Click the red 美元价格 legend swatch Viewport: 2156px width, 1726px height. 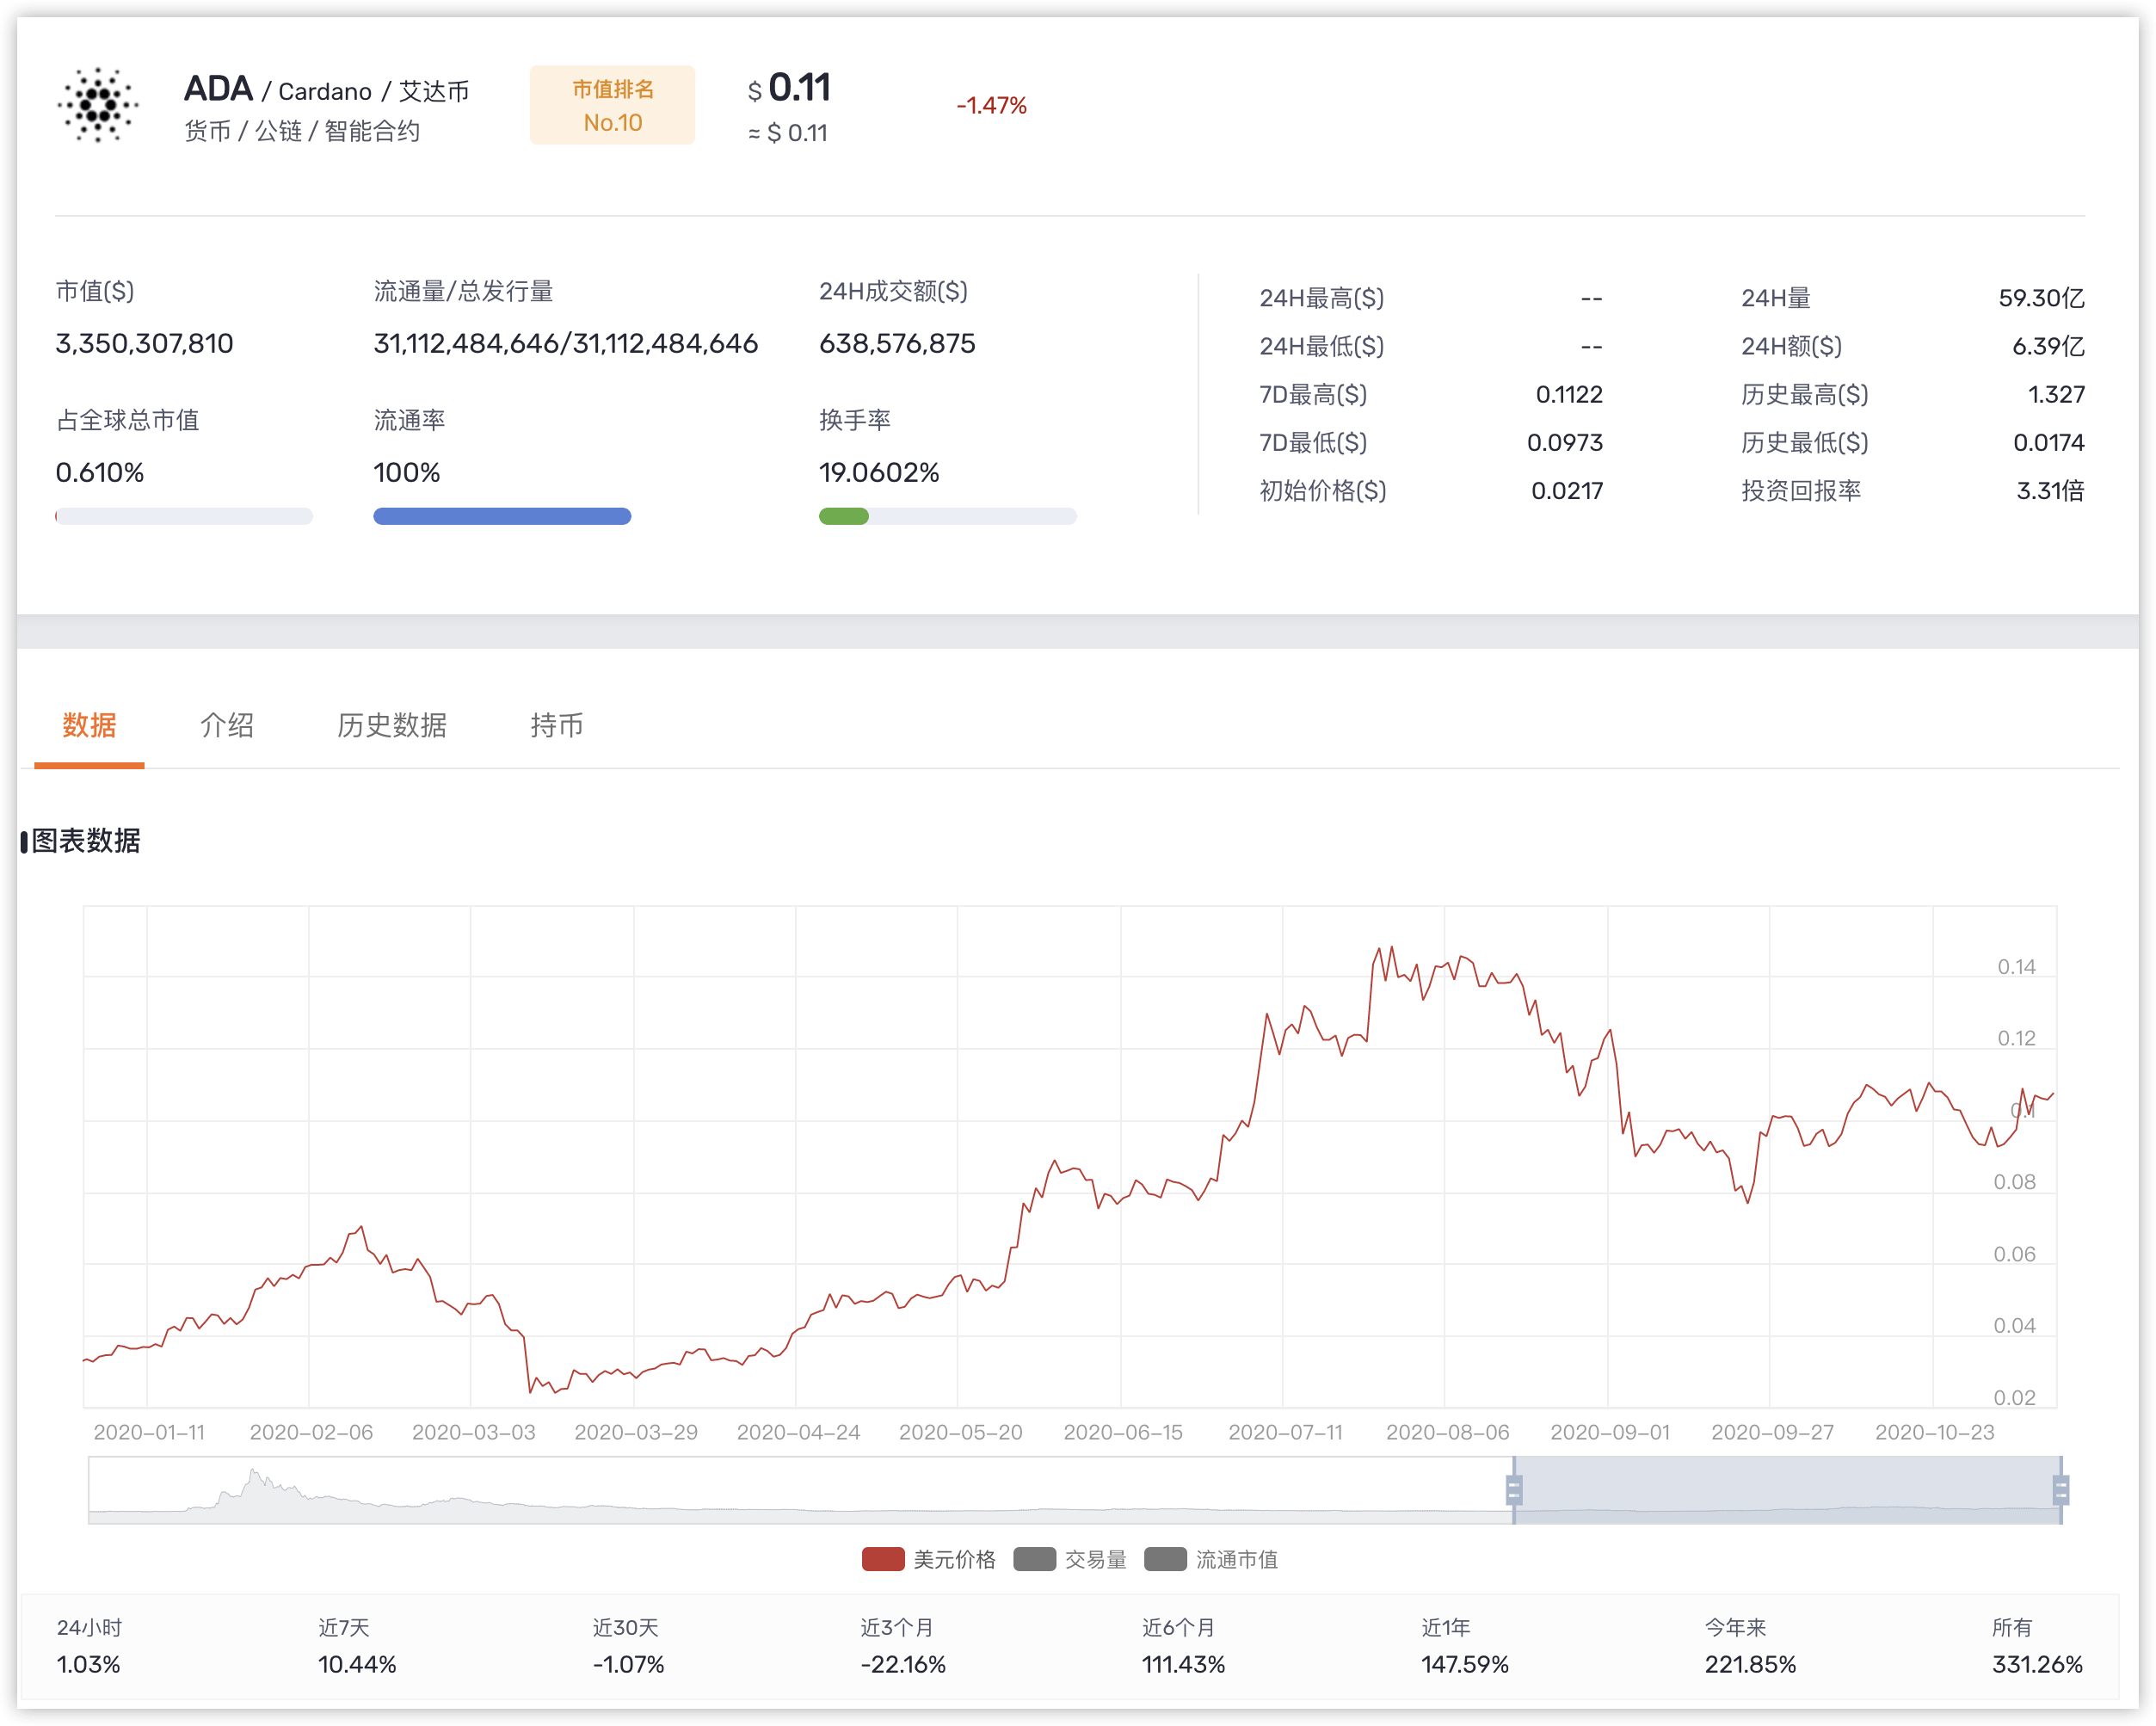pos(882,1559)
